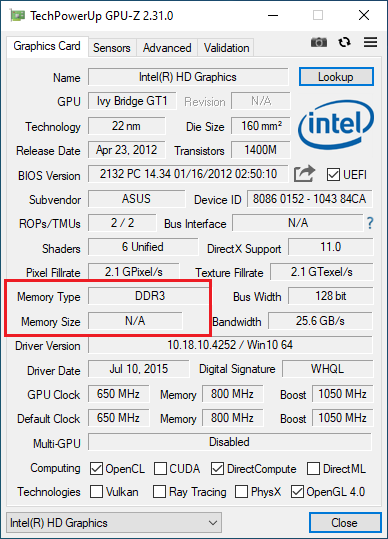Click the refresh arrows icon
Screen dimensions: 388x539
[x=344, y=42]
